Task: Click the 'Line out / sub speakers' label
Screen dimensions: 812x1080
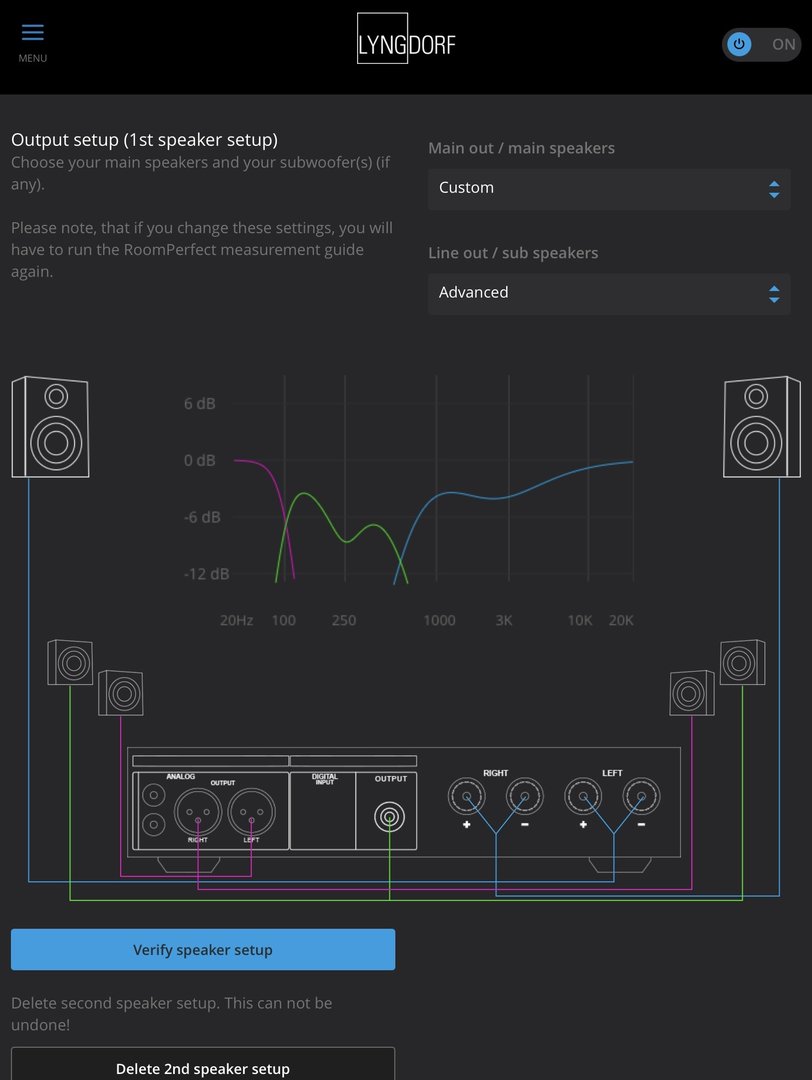Action: tap(513, 253)
